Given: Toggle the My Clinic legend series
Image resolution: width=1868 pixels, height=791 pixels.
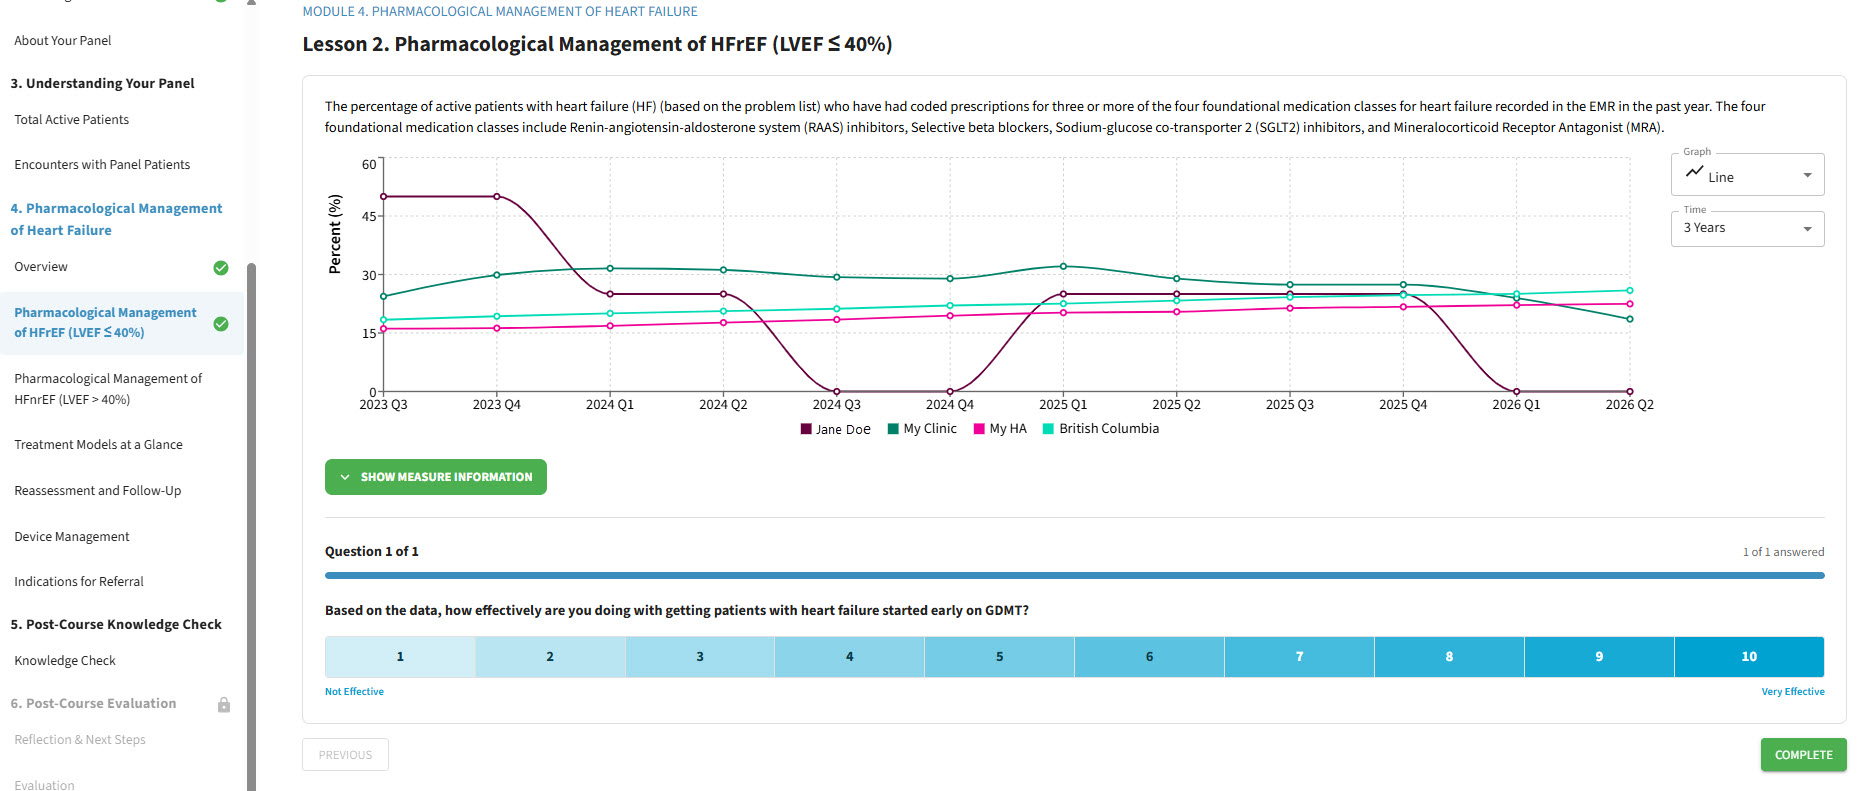Looking at the screenshot, I should [921, 429].
